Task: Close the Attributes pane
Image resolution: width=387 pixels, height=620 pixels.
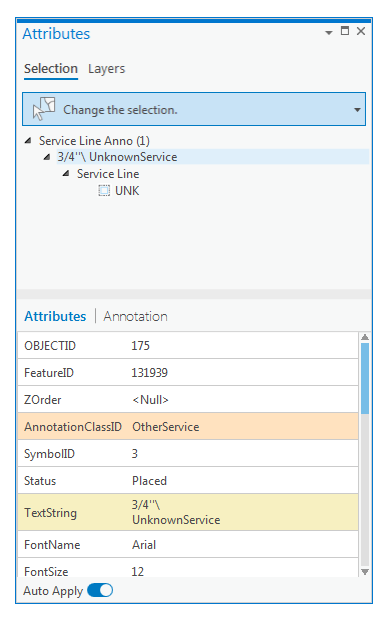Action: pos(361,31)
